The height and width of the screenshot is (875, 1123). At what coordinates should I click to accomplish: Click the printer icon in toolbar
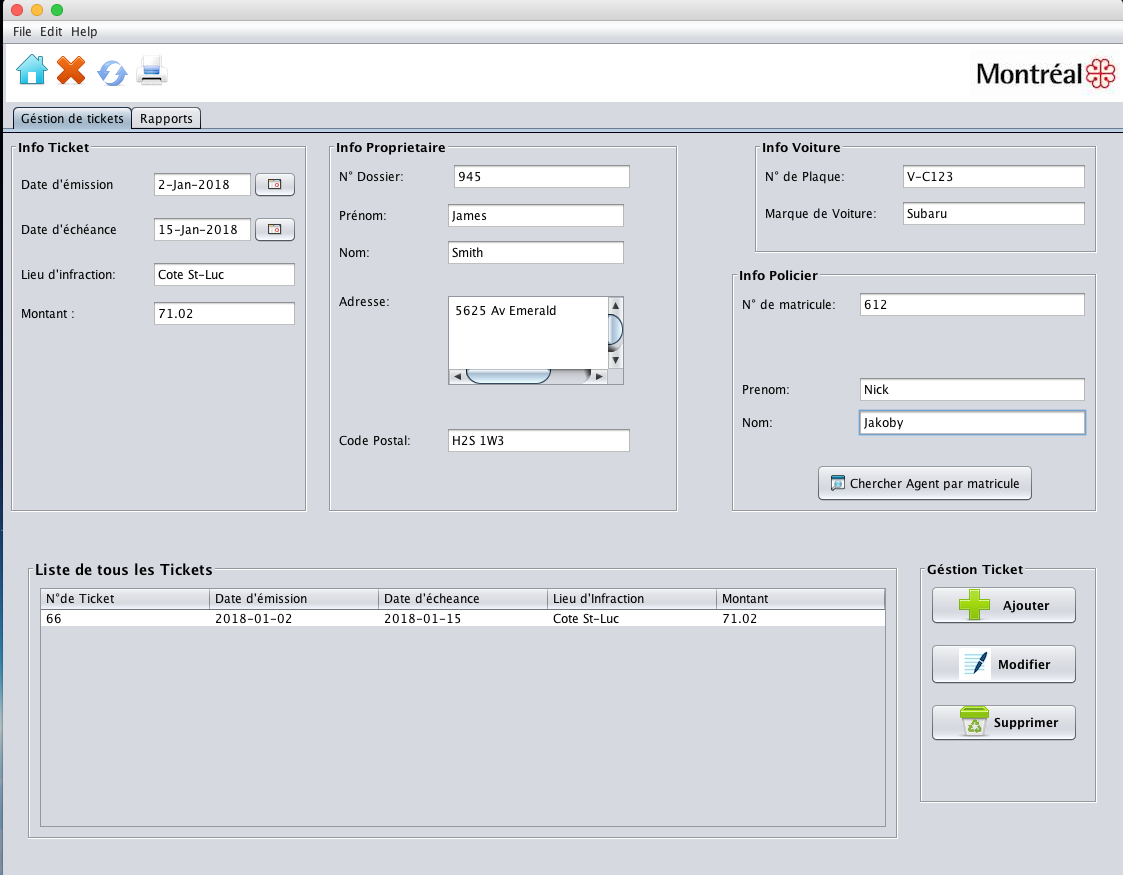click(152, 70)
